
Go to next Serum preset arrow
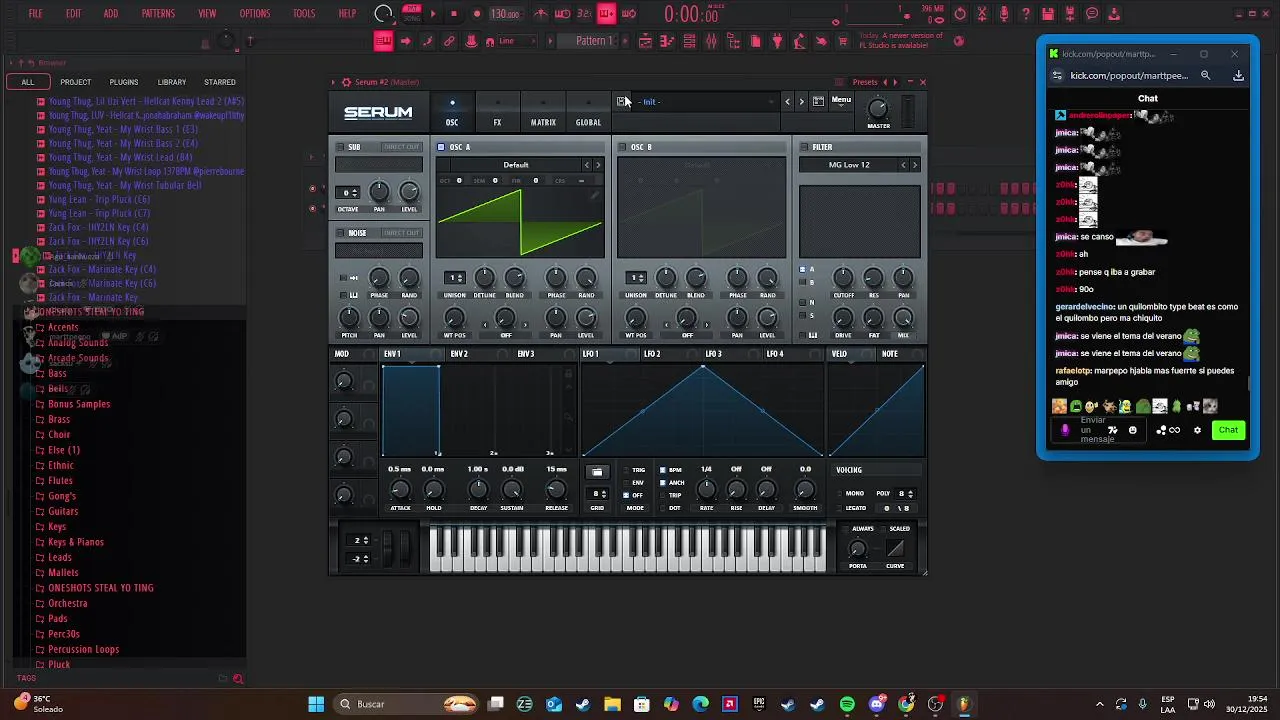(x=801, y=101)
